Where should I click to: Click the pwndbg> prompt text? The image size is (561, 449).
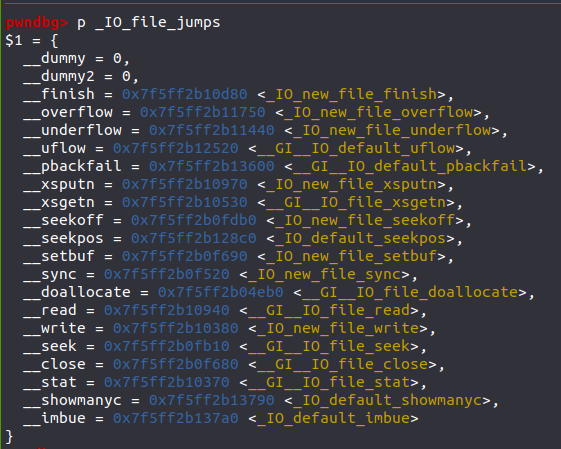(36, 23)
